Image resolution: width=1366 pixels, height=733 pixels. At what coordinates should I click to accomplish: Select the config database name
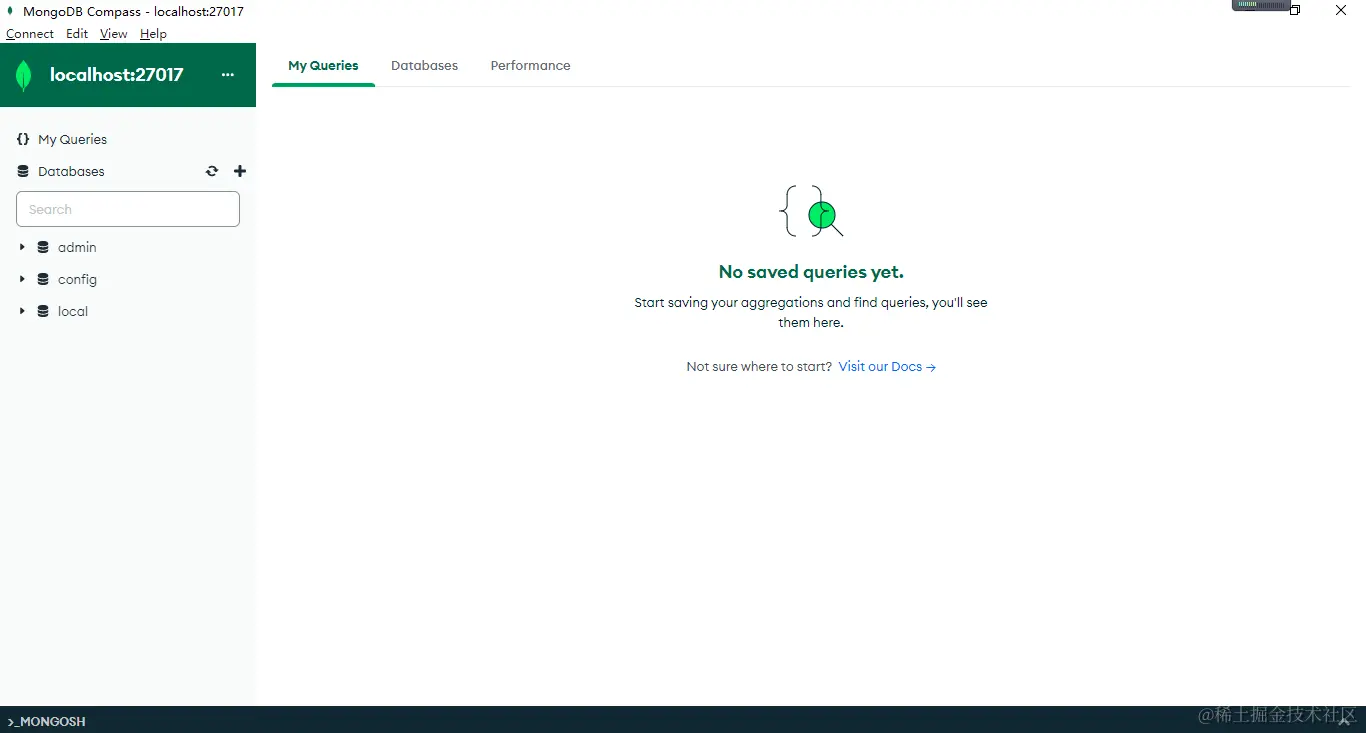(x=77, y=279)
